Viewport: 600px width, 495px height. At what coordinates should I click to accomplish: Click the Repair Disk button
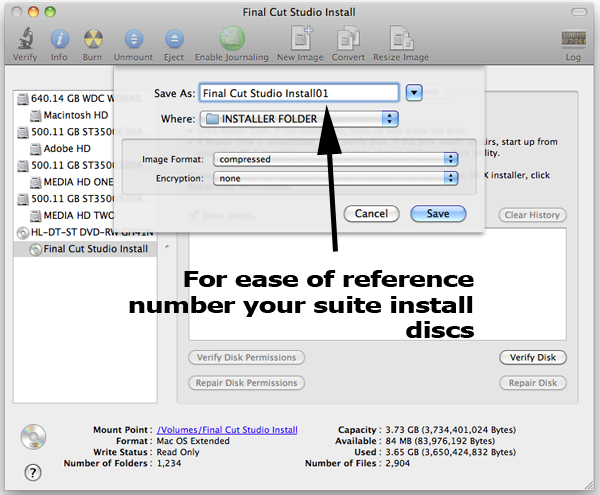pos(533,383)
